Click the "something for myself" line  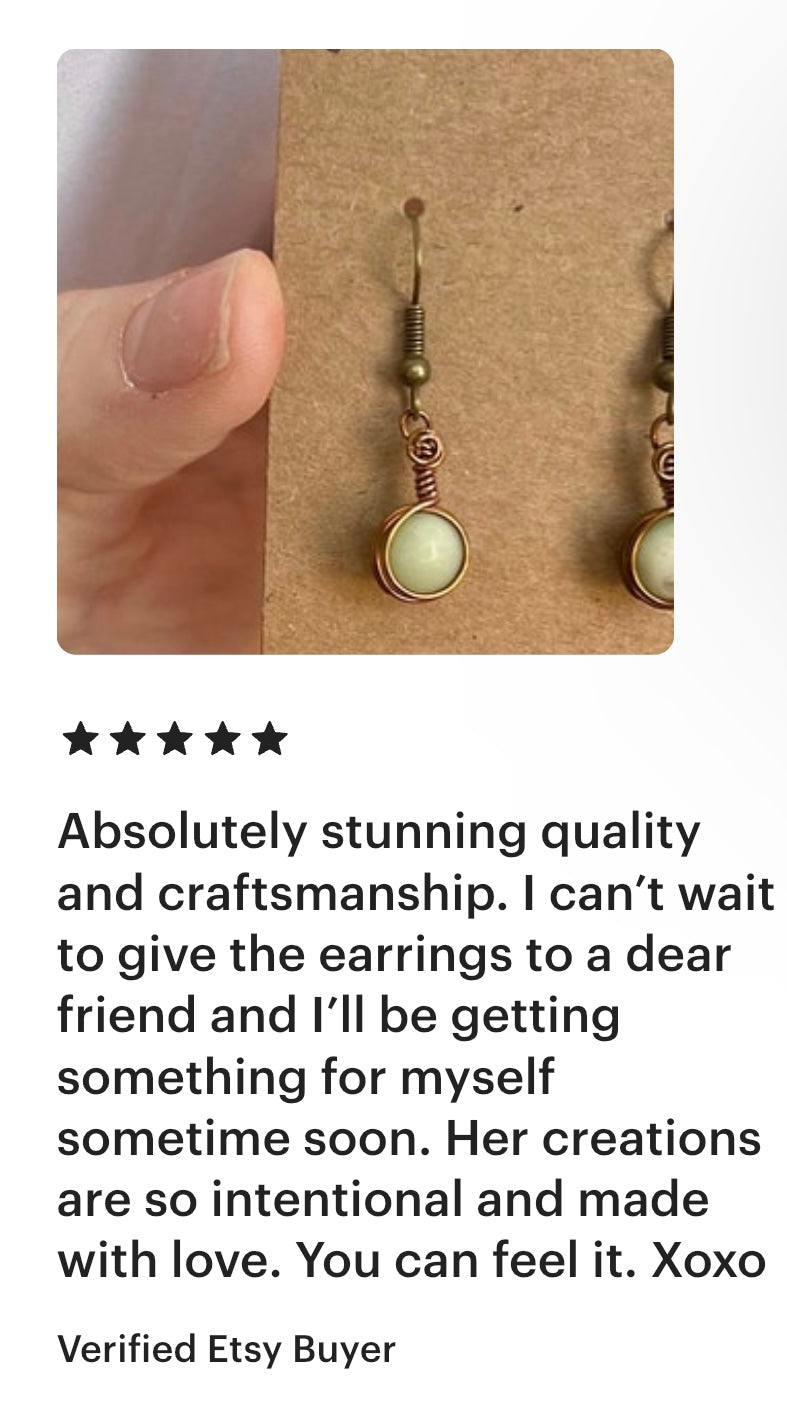[x=305, y=1079]
